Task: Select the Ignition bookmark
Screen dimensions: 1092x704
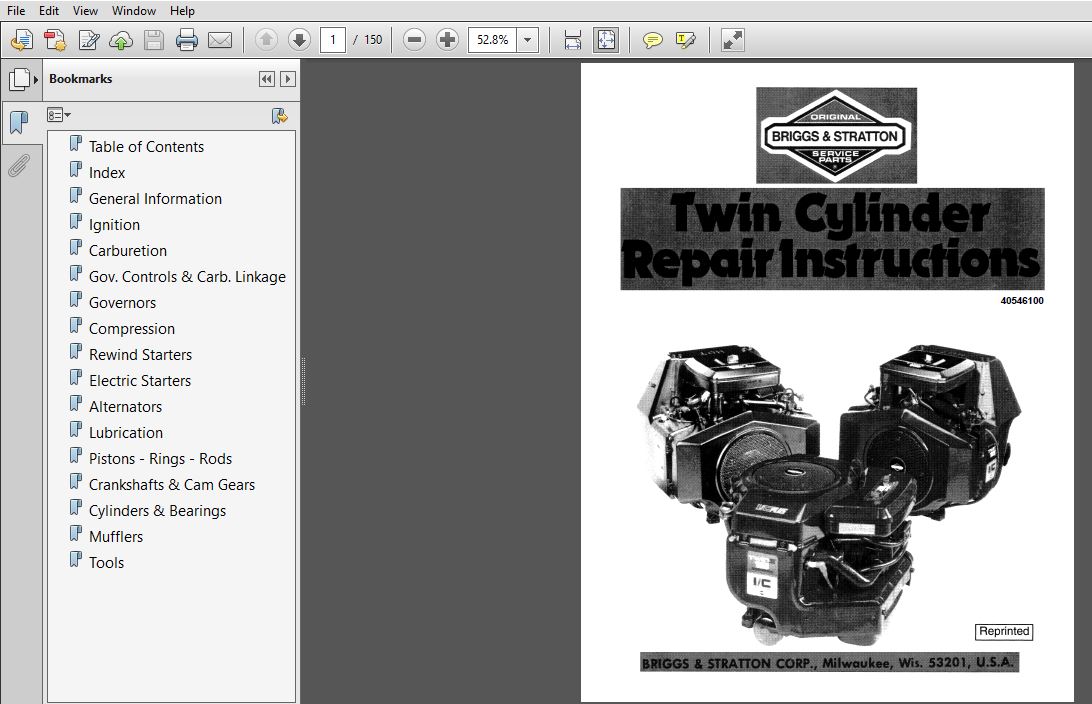Action: (114, 225)
